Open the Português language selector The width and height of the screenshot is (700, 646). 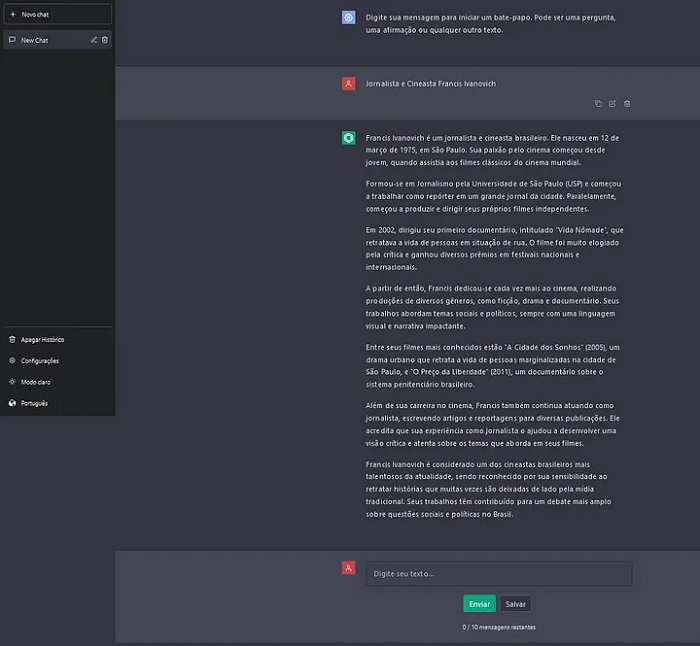pos(34,403)
